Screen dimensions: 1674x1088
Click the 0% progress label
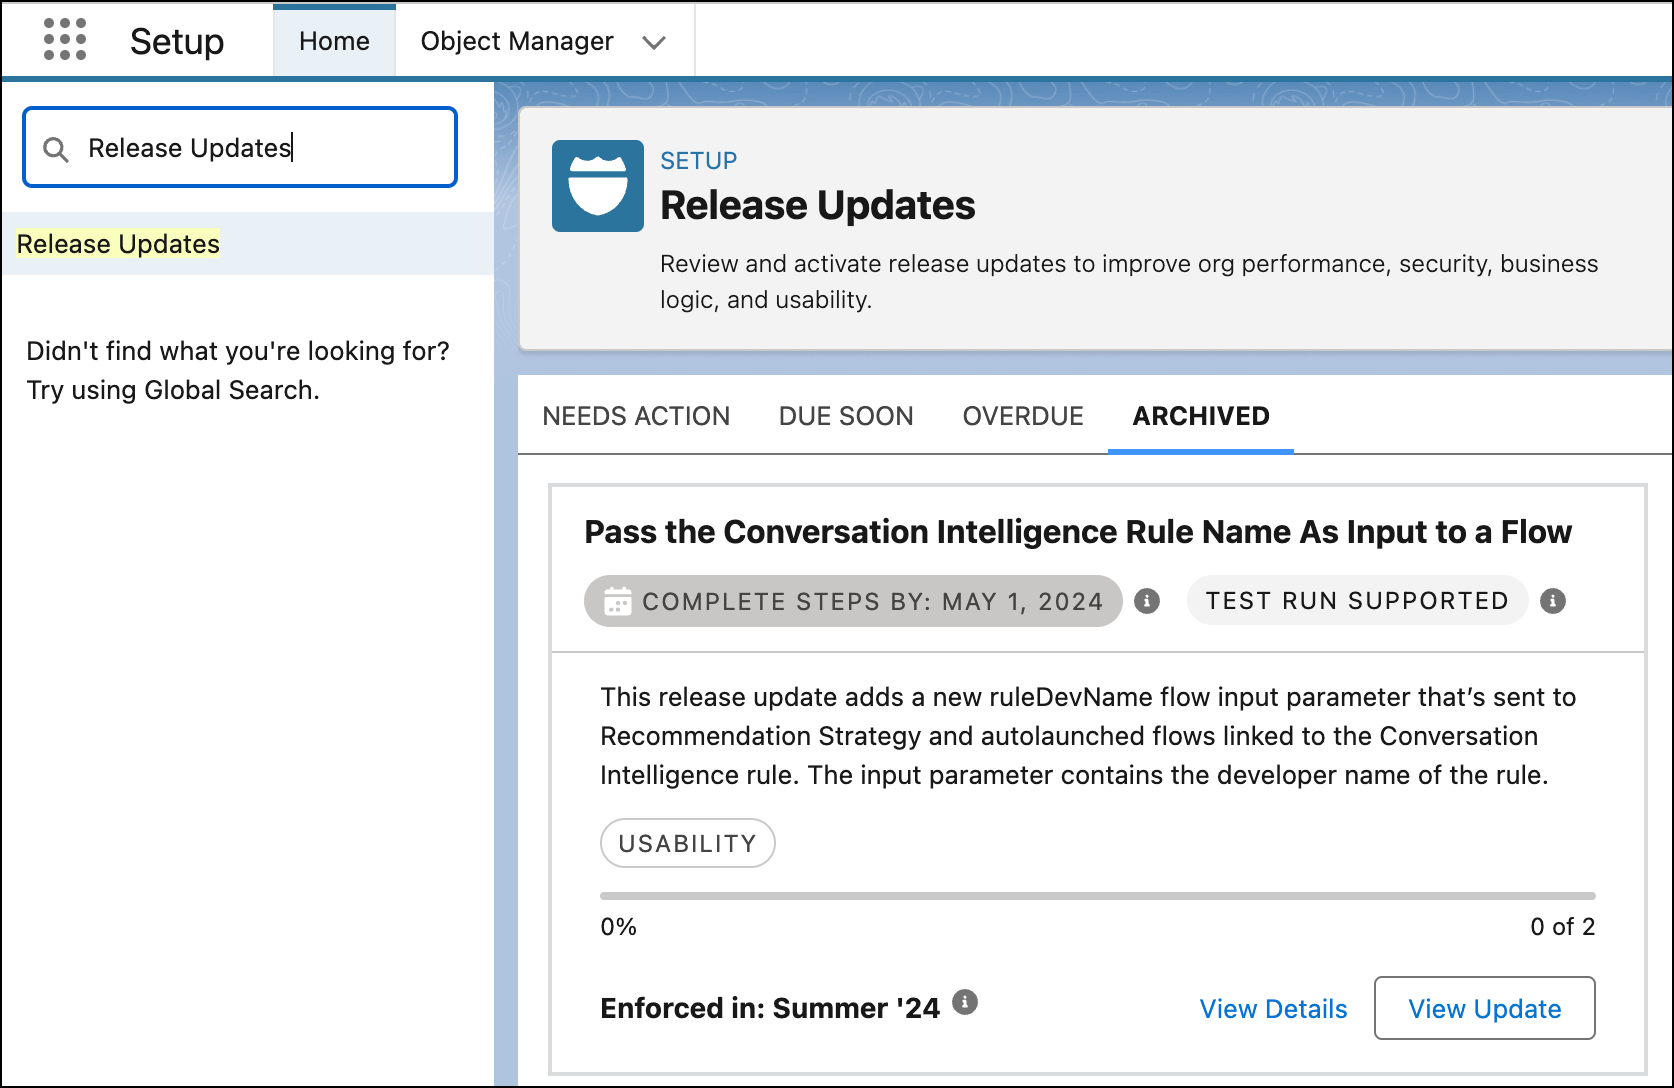point(619,927)
